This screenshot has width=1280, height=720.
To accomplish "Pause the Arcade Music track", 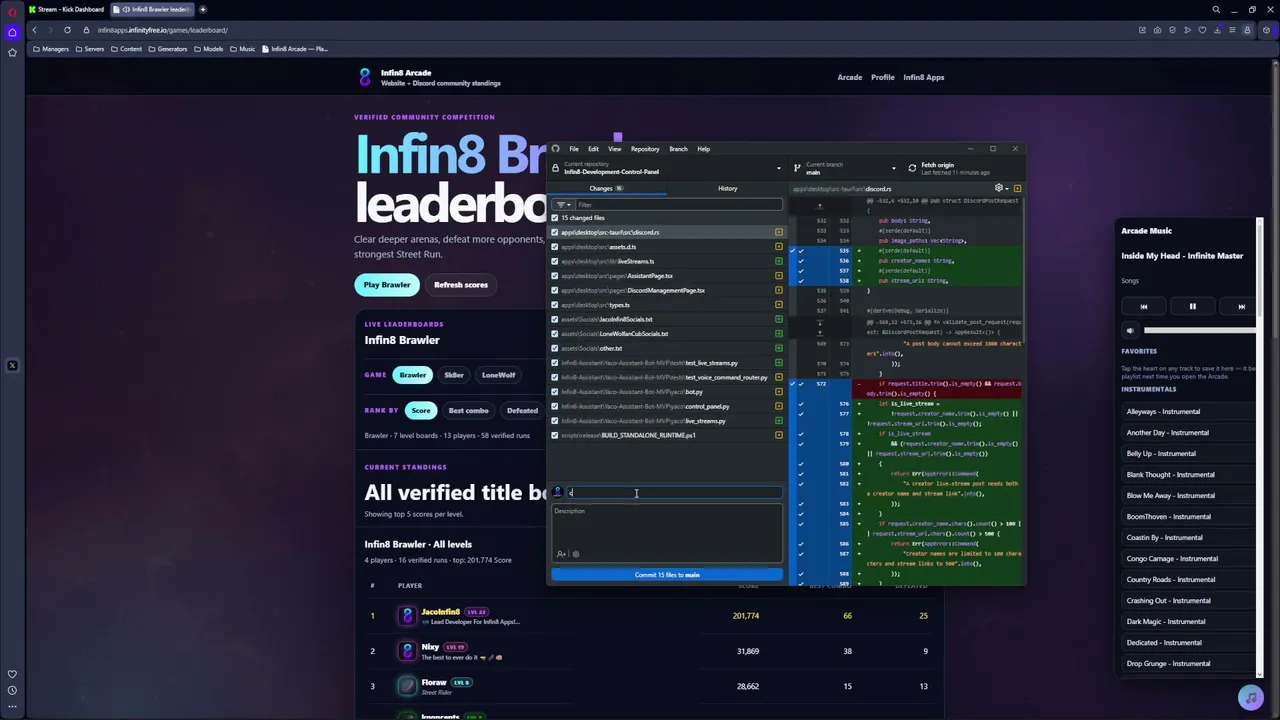I will [1192, 307].
